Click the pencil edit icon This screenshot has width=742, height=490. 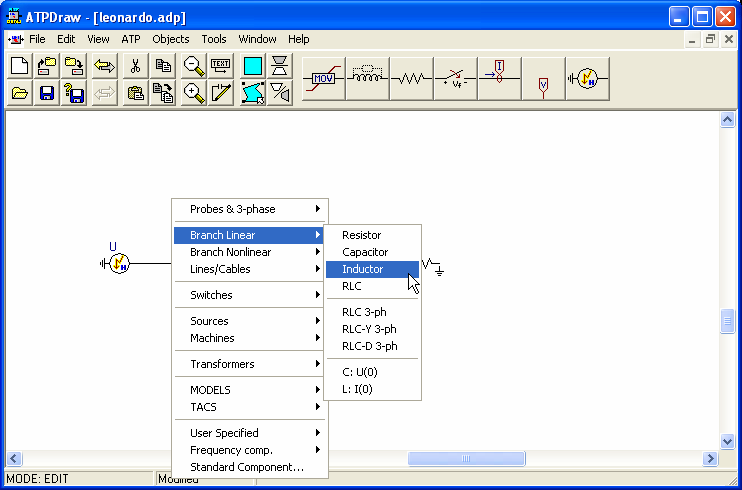[221, 92]
